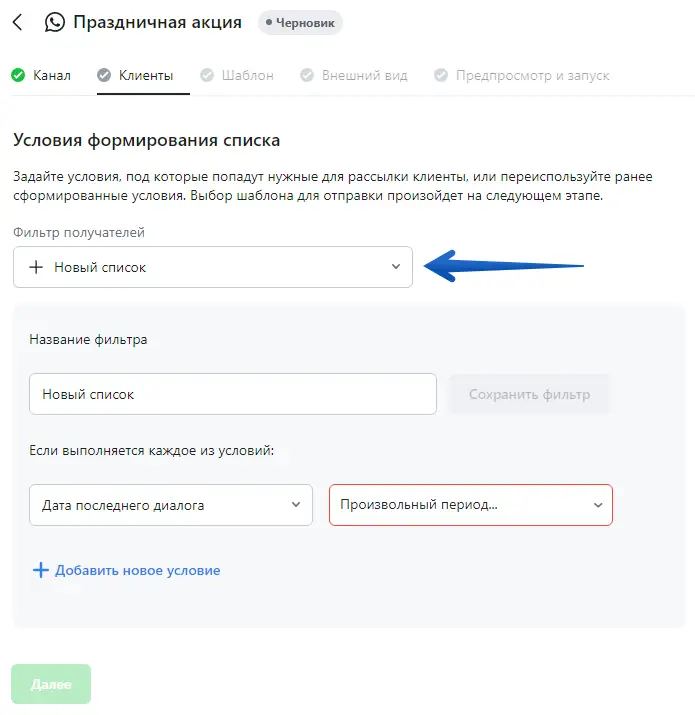The height and width of the screenshot is (715, 695).
Task: Open Предпросмотр и запуск step tab
Action: point(532,75)
